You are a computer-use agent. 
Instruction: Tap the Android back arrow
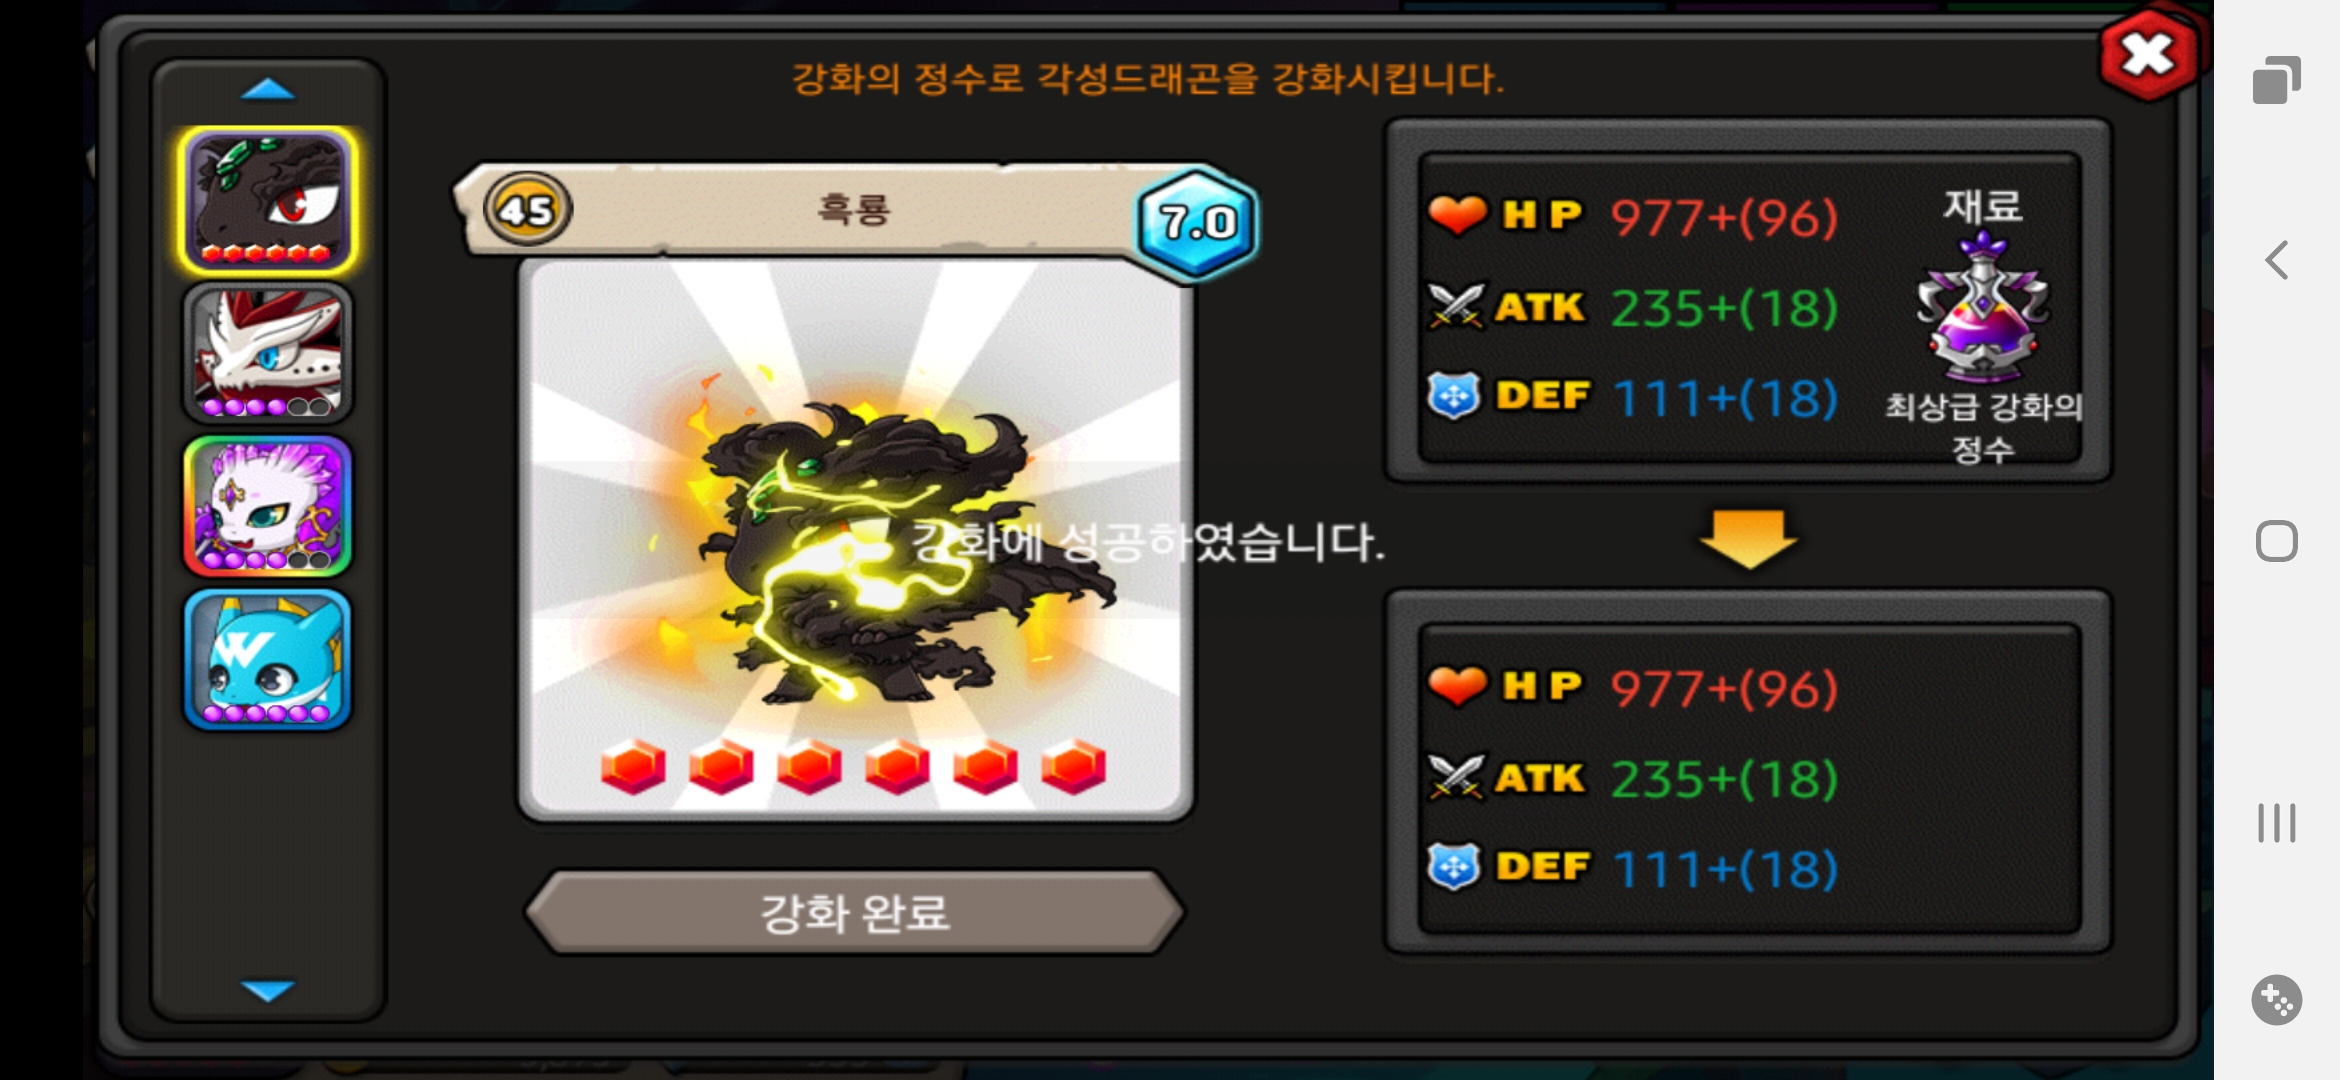[x=2276, y=261]
